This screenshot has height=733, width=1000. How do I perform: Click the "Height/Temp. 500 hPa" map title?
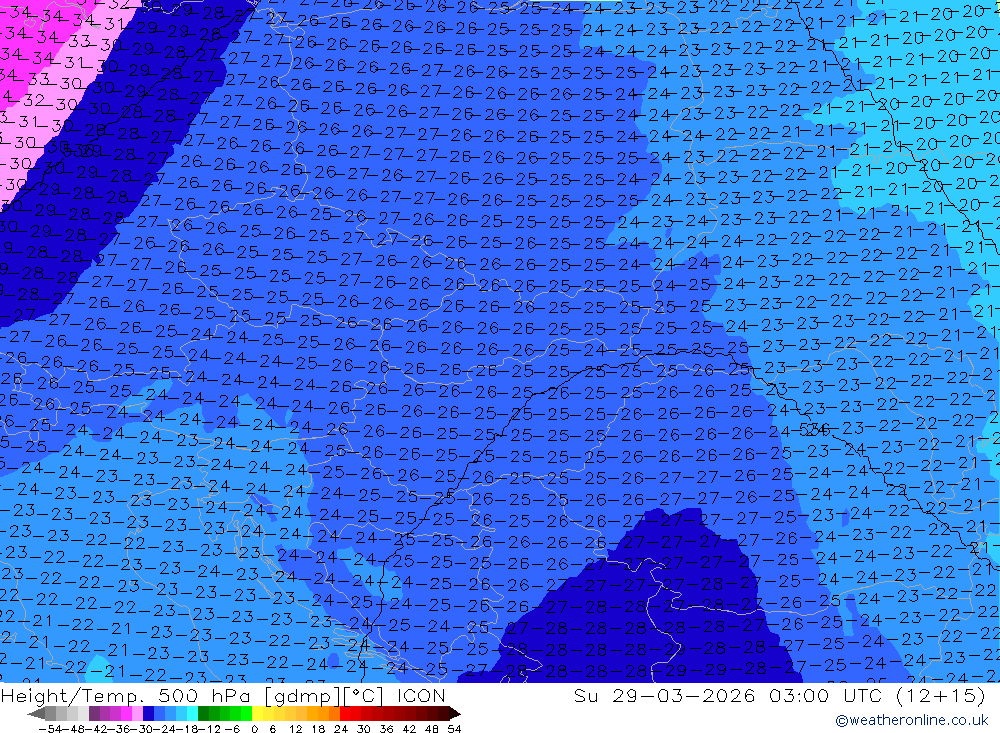click(125, 696)
